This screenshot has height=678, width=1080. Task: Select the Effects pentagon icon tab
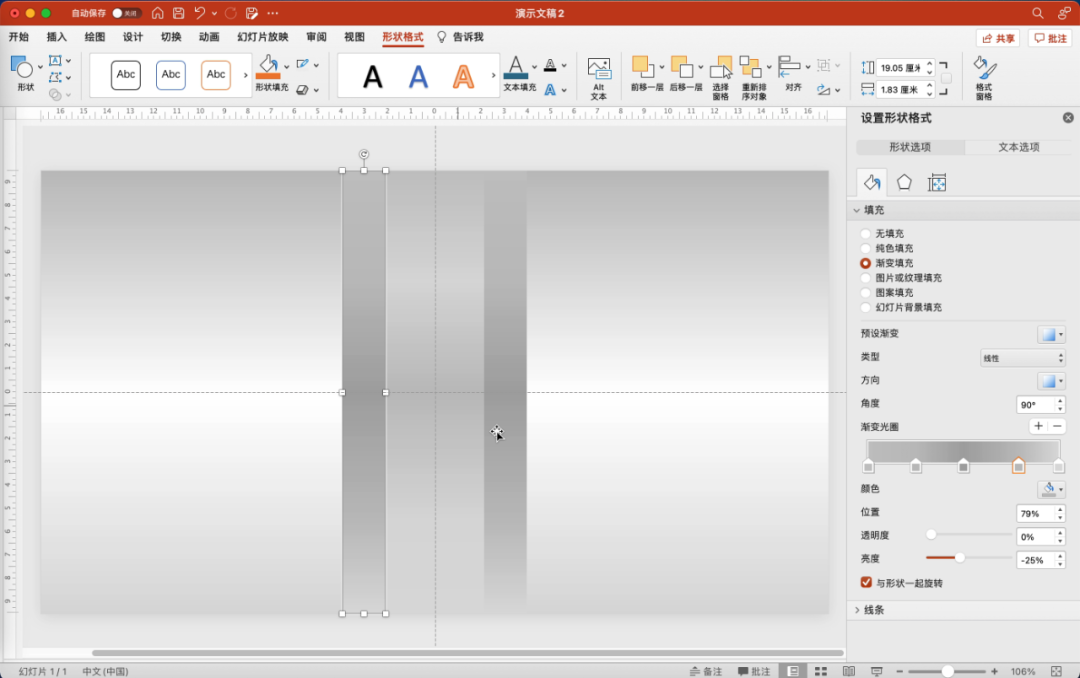pyautogui.click(x=904, y=182)
